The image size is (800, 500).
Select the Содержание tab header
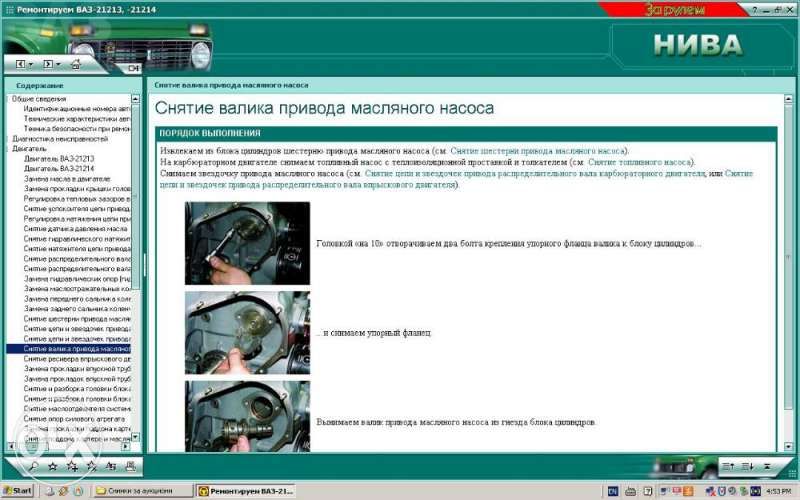tap(40, 86)
